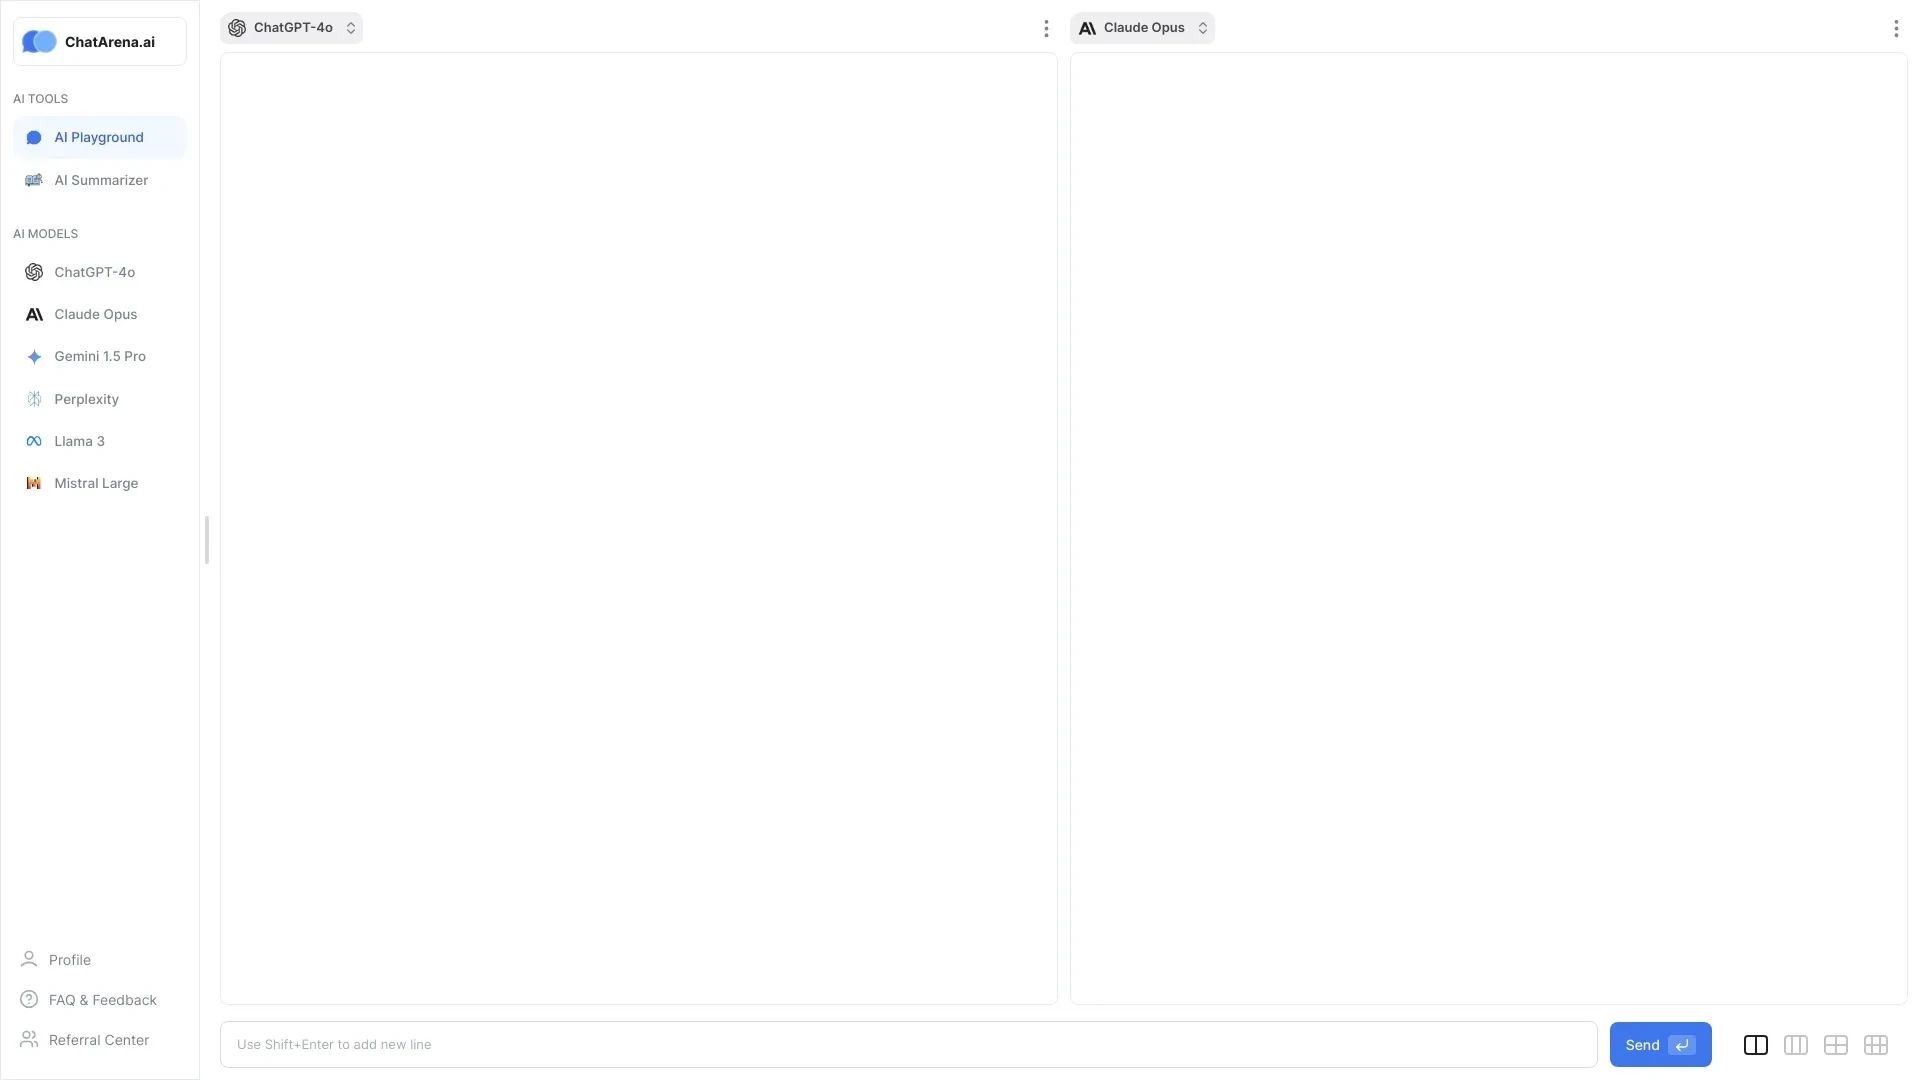Click the Llama 3 model icon
1920x1080 pixels.
[x=33, y=440]
